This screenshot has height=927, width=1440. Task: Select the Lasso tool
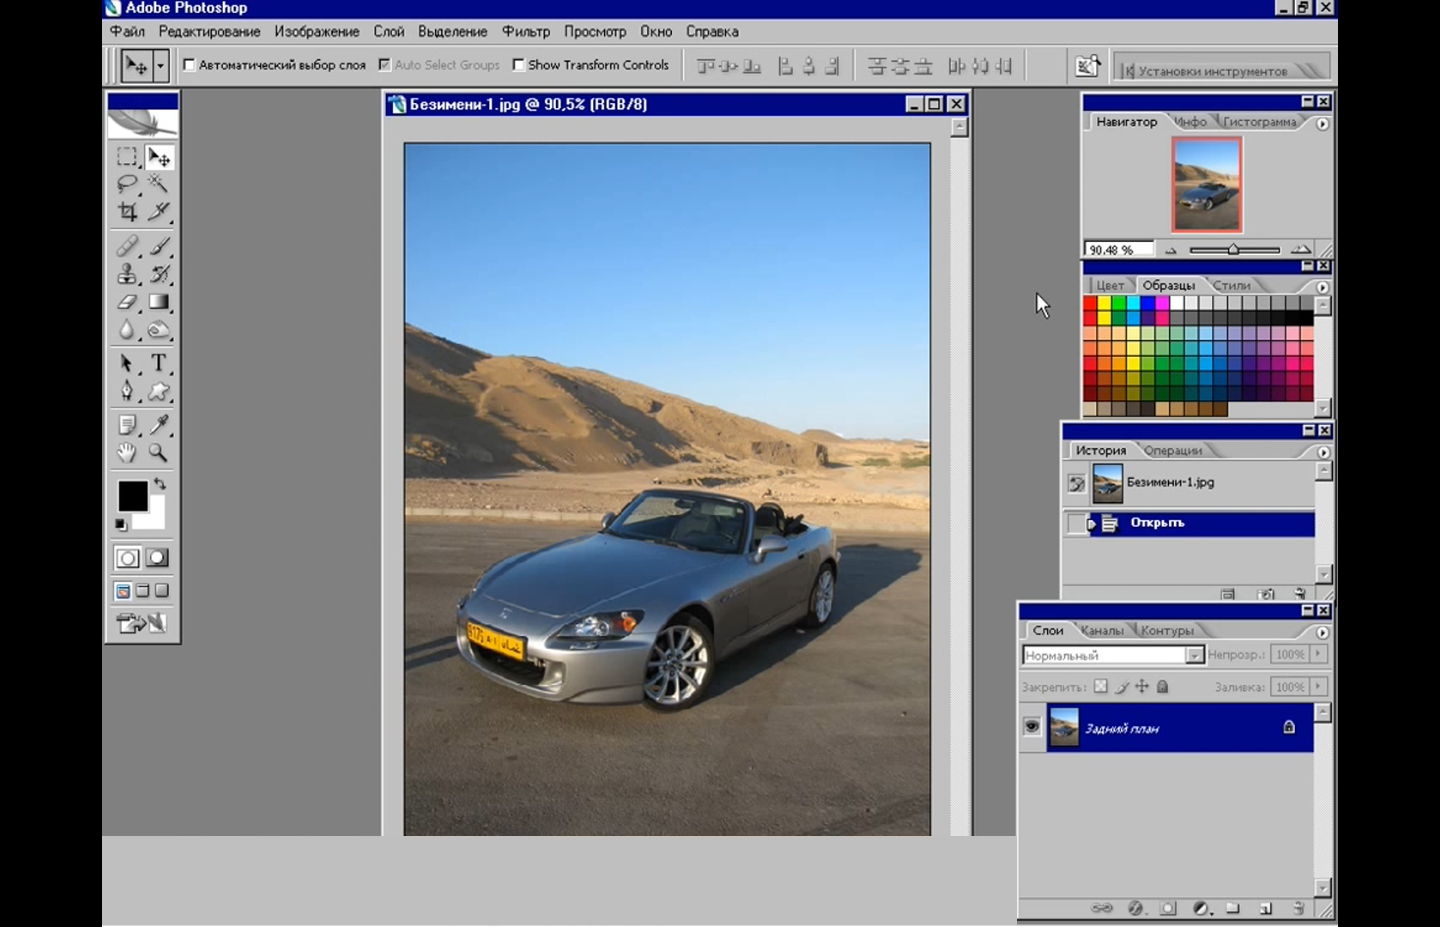click(x=127, y=184)
